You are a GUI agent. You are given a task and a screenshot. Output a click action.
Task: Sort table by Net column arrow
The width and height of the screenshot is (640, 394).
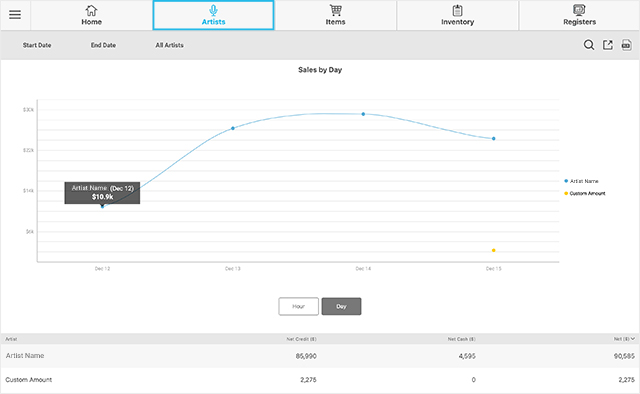(x=632, y=339)
